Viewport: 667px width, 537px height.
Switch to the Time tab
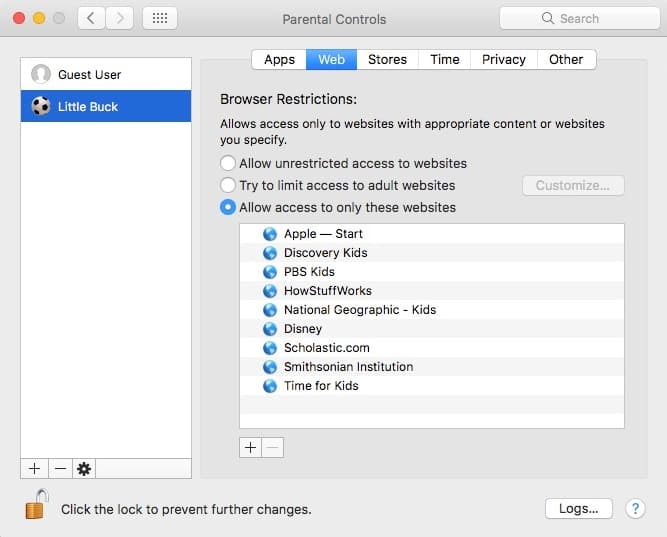pyautogui.click(x=445, y=59)
